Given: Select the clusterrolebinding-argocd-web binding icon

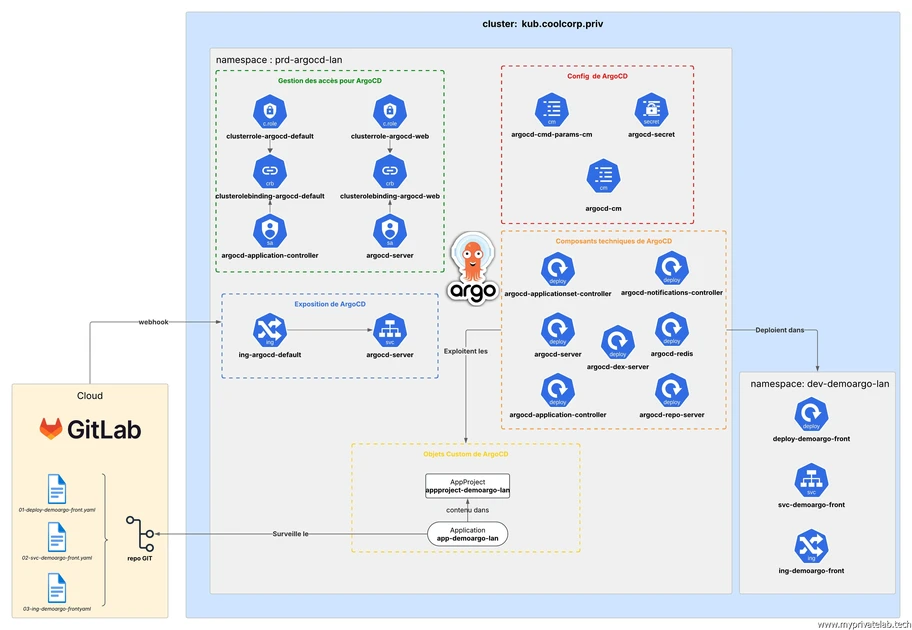Looking at the screenshot, I should pyautogui.click(x=390, y=171).
